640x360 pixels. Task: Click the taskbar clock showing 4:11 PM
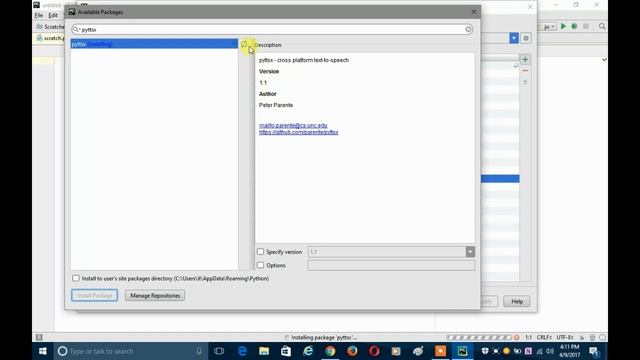click(569, 351)
